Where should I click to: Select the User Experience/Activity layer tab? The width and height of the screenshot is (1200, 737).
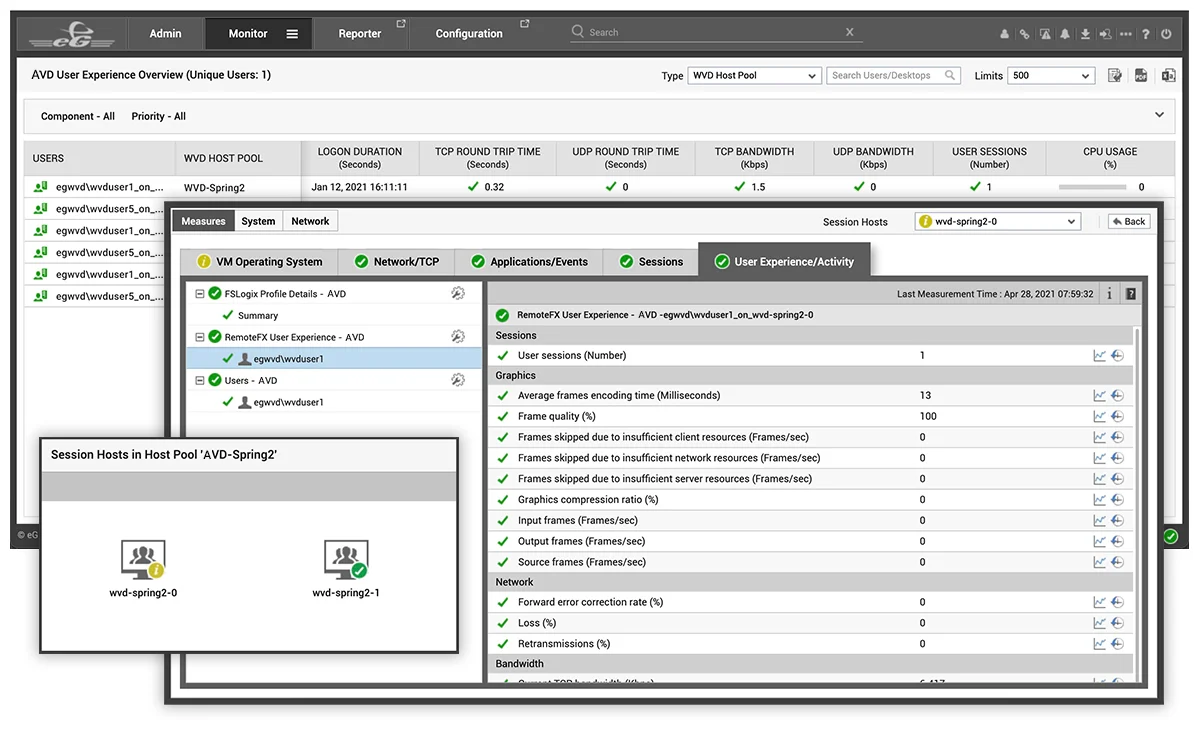(784, 262)
